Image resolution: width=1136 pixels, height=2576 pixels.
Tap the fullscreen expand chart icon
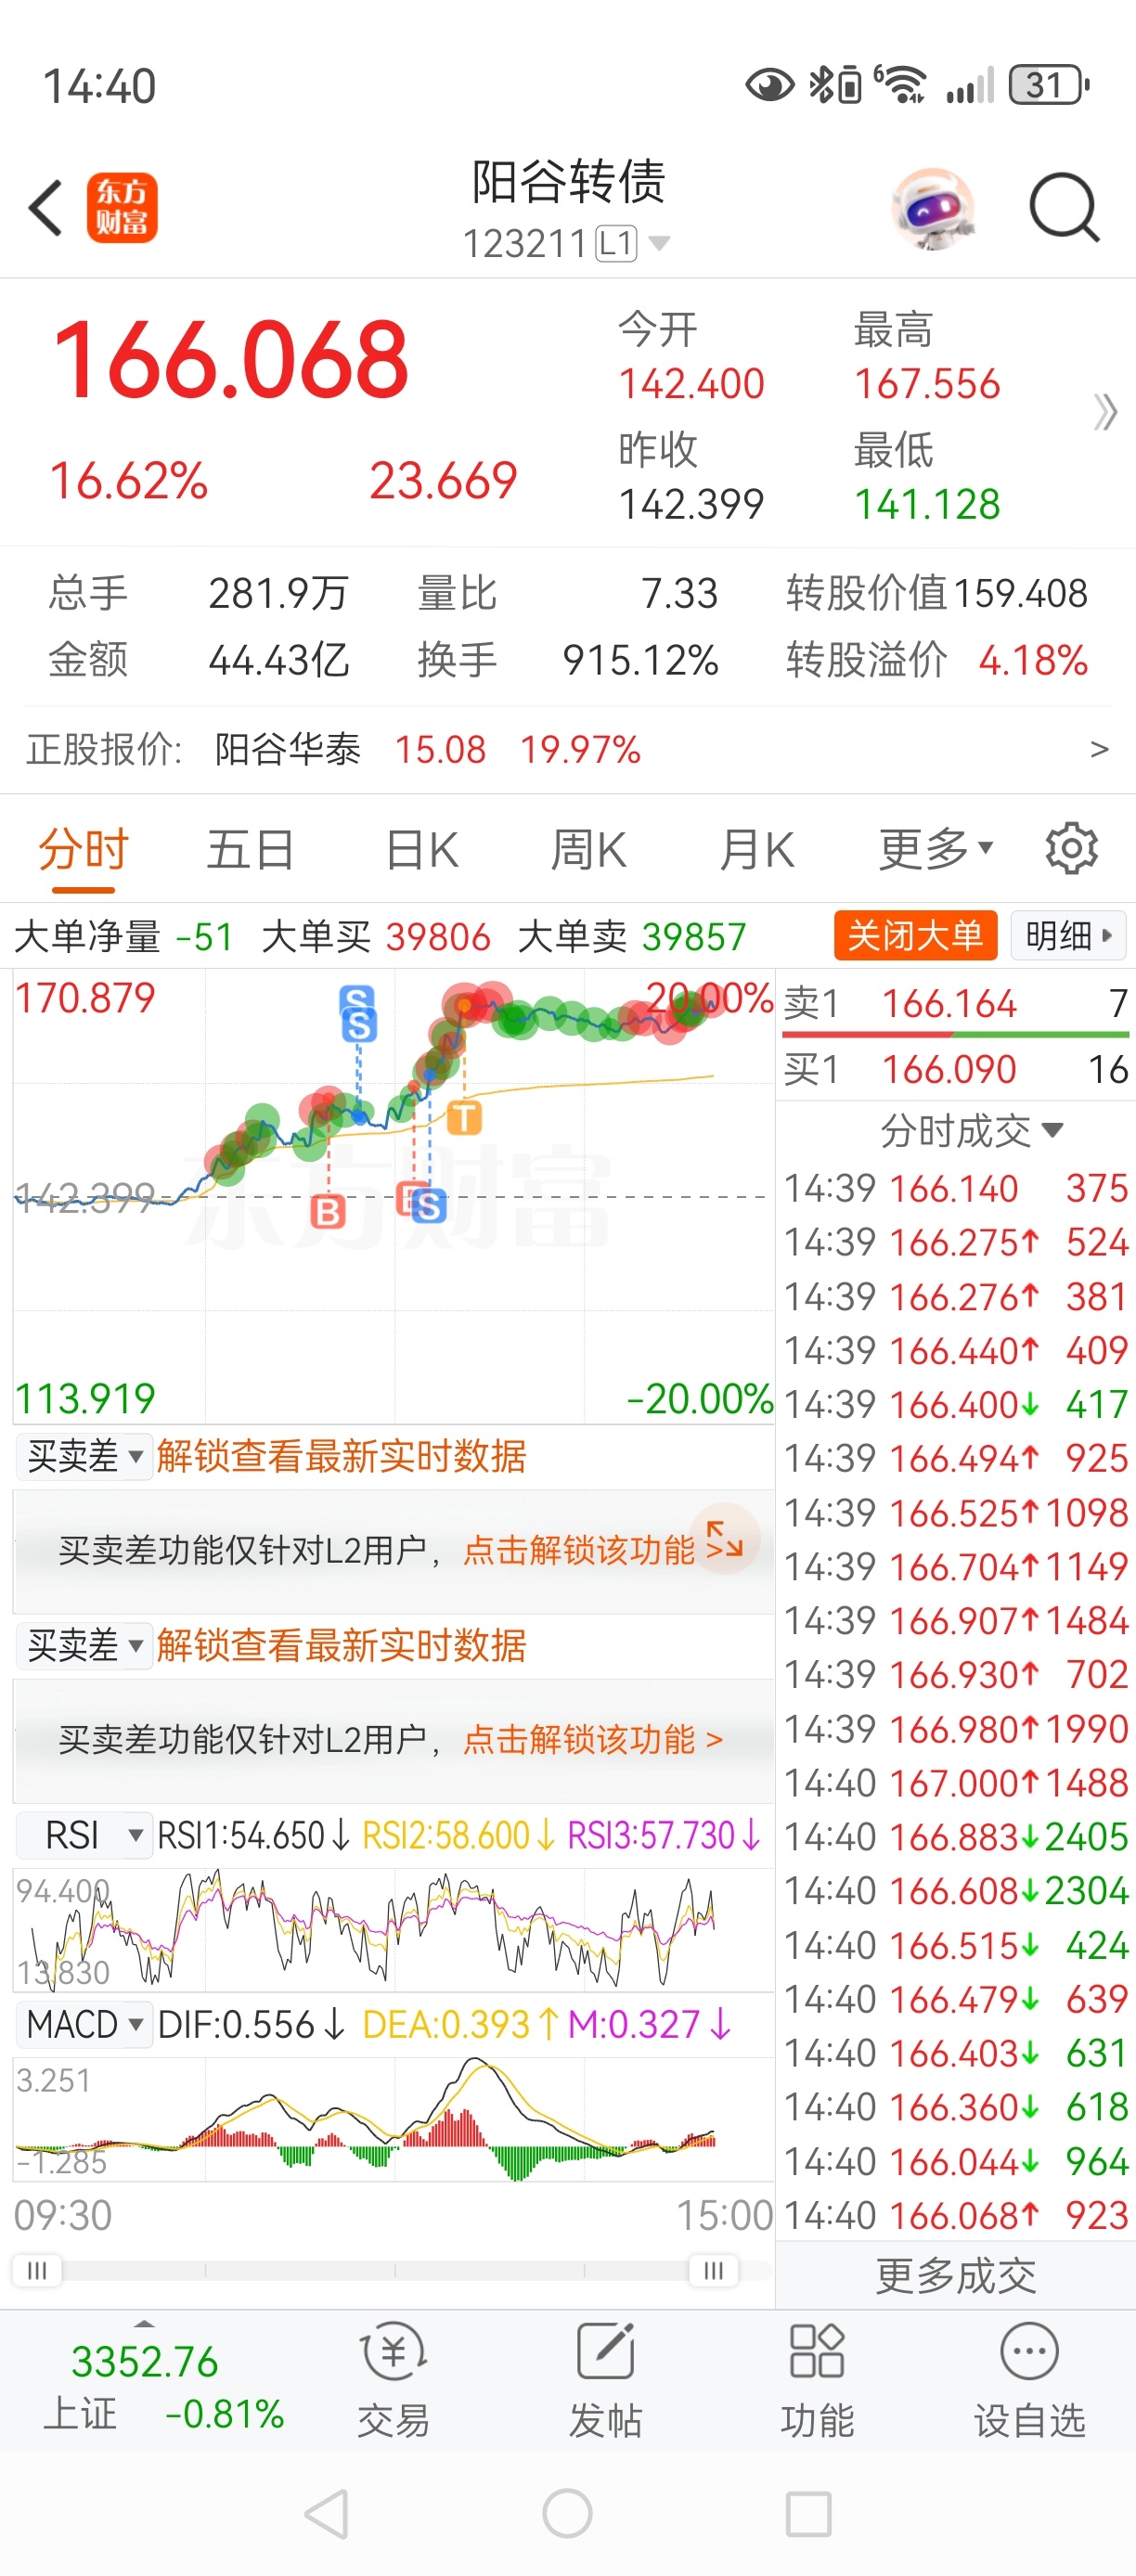(x=725, y=1538)
